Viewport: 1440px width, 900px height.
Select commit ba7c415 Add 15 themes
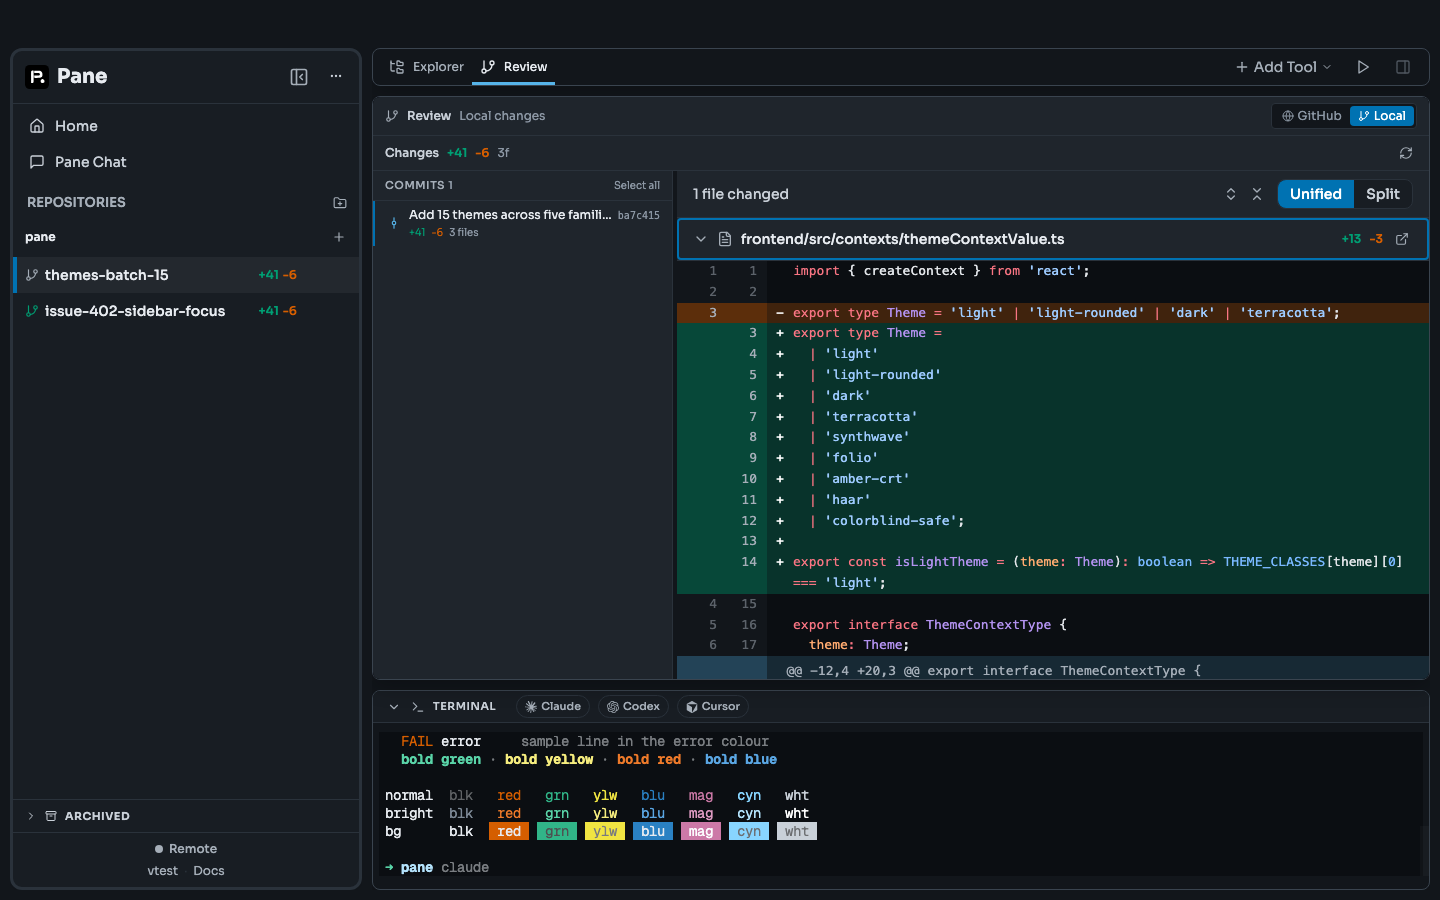click(524, 222)
